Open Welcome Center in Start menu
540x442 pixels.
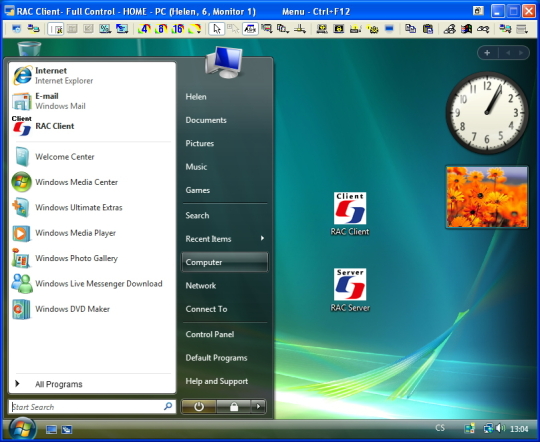coord(92,157)
